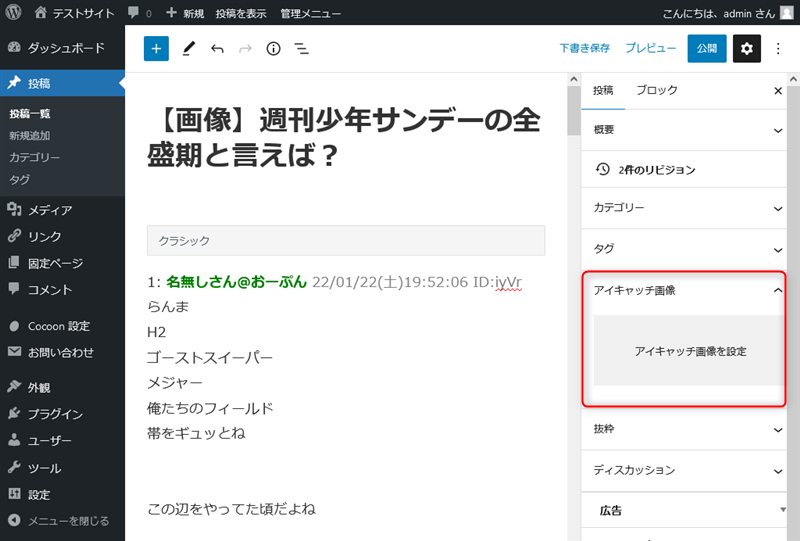Viewport: 800px width, 541px height.
Task: Open プラグイン menu item
Action: 62,414
